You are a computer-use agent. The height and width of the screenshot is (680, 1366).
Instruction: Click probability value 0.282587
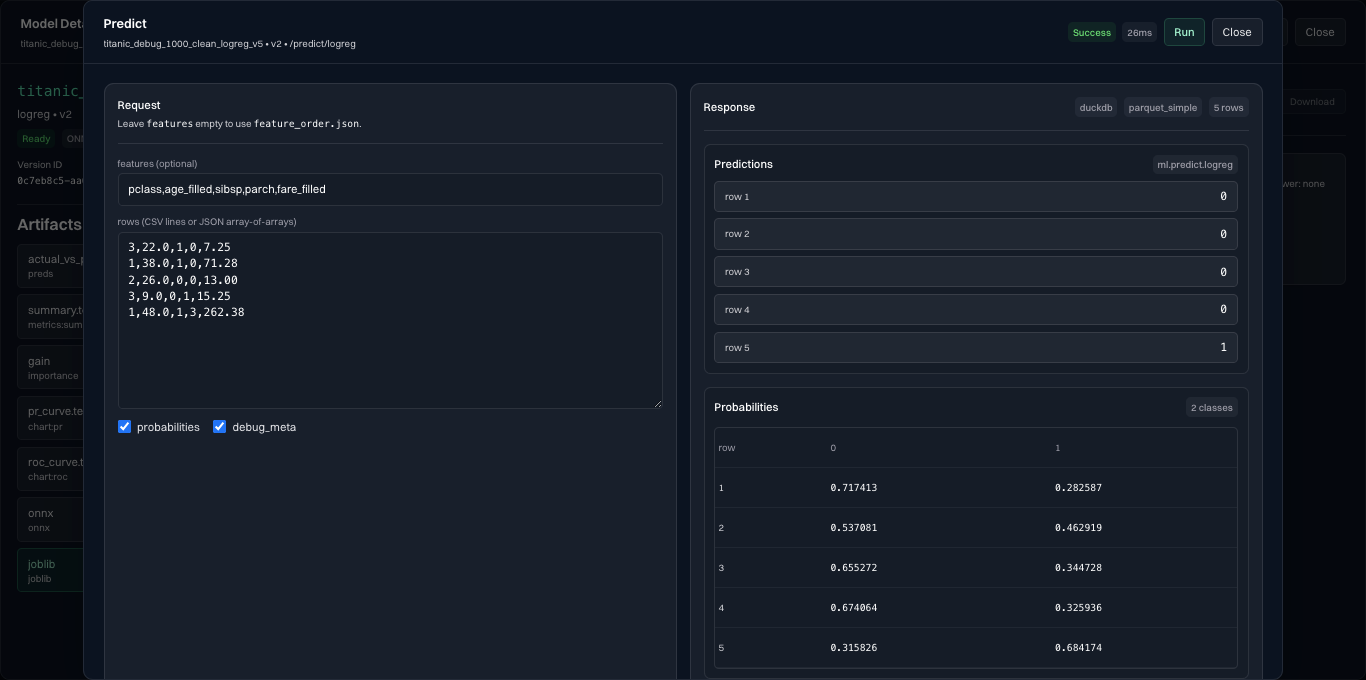pos(1078,488)
